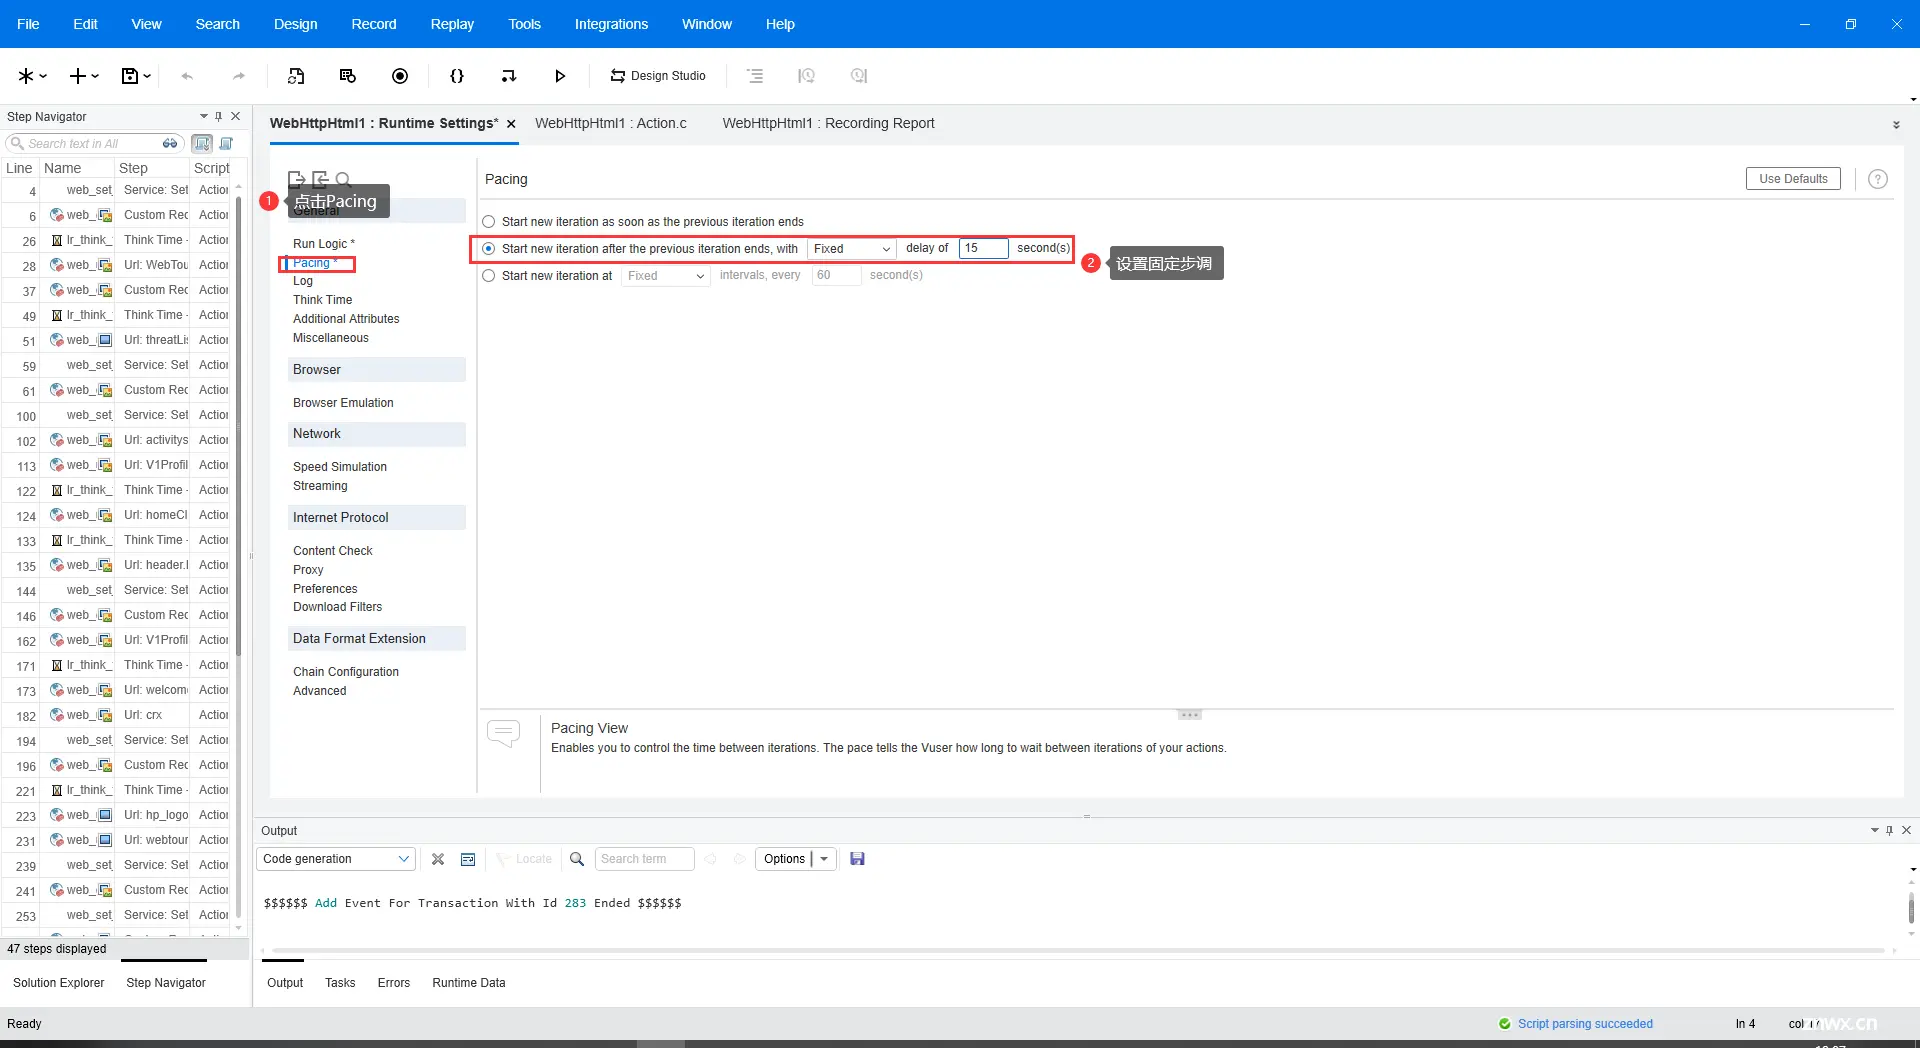Click the compile script toolbar icon
Image resolution: width=1920 pixels, height=1048 pixels.
tap(509, 76)
